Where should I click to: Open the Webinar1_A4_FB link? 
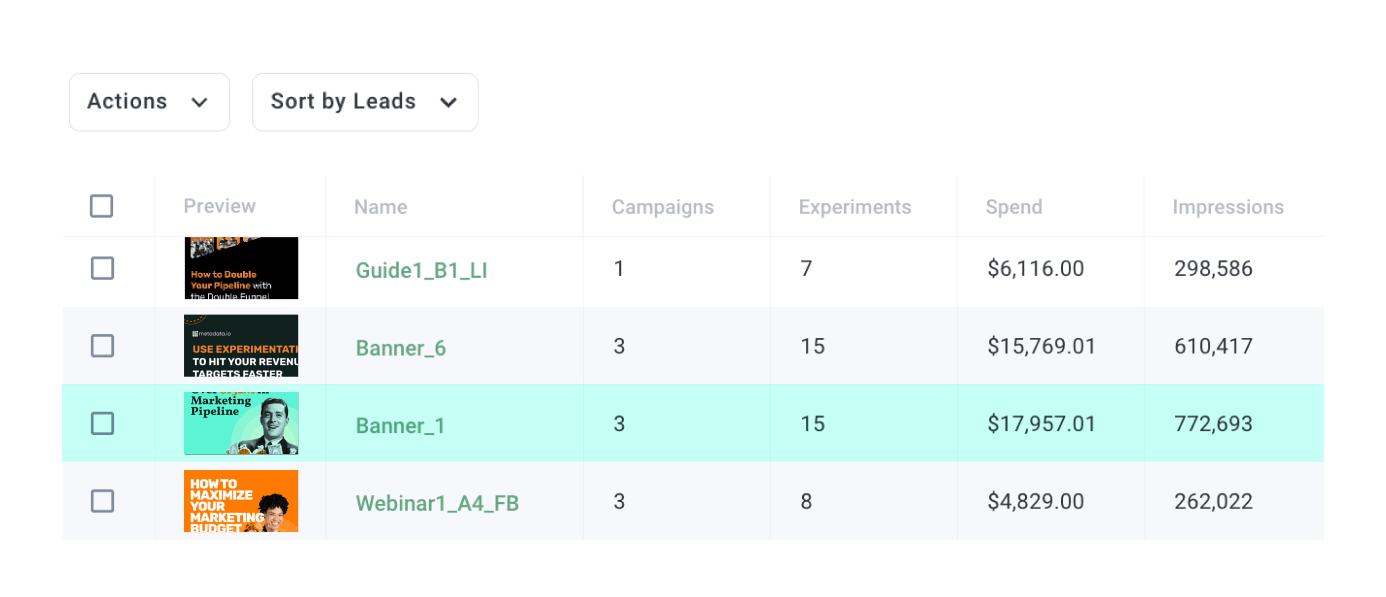click(x=437, y=503)
